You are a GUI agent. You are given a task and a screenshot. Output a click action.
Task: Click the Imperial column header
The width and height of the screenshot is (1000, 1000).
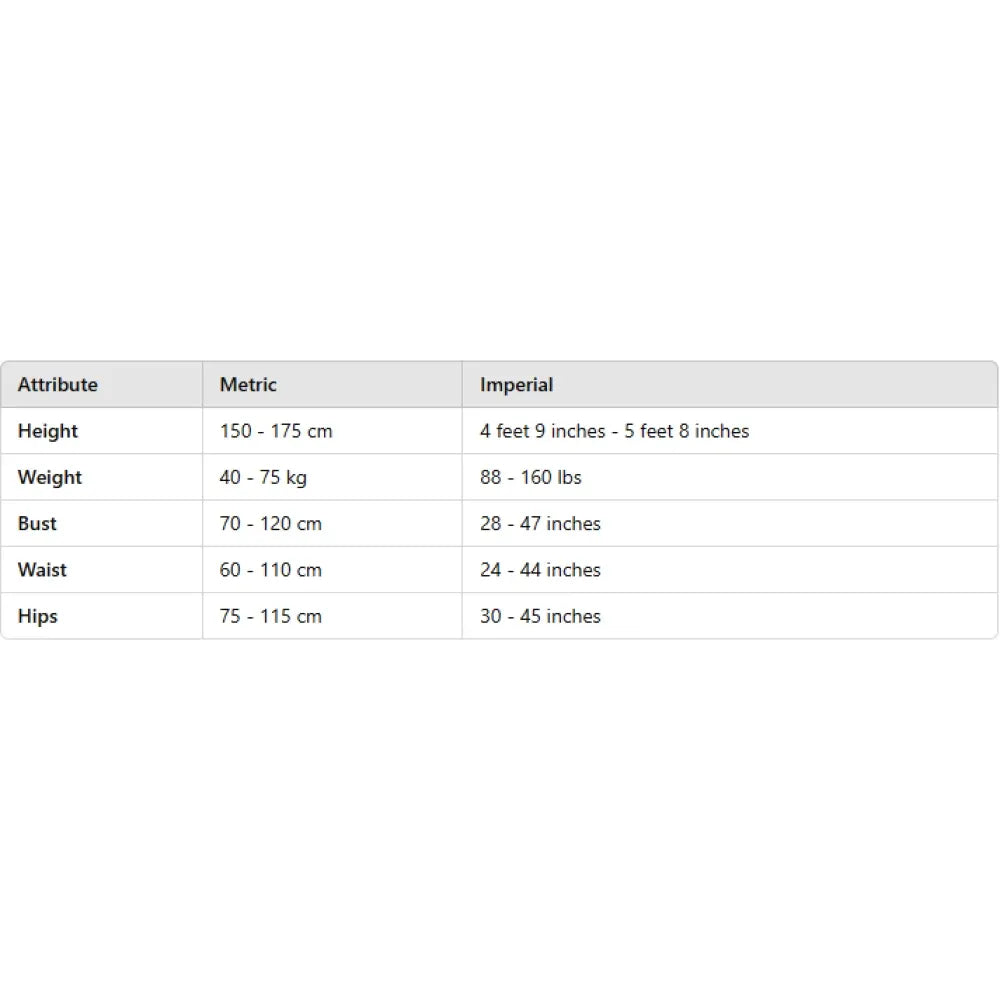coord(516,385)
